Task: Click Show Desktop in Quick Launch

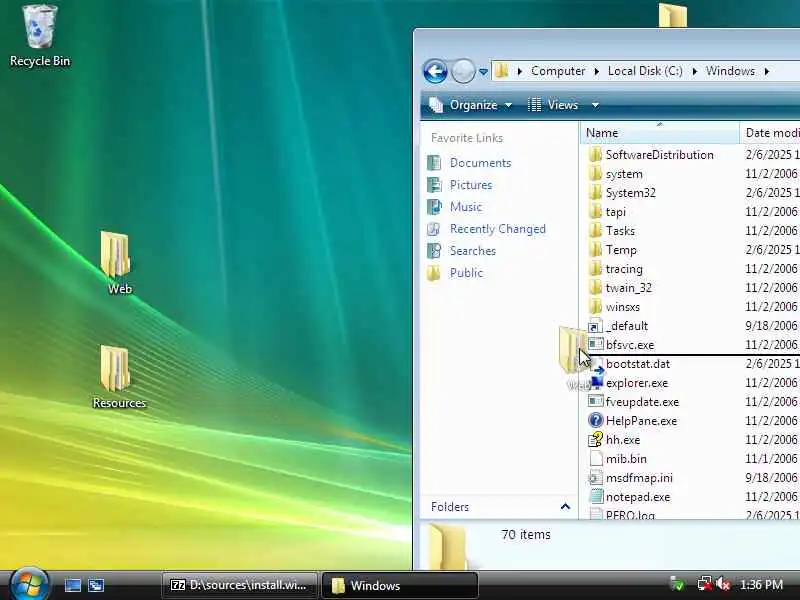Action: [x=72, y=585]
